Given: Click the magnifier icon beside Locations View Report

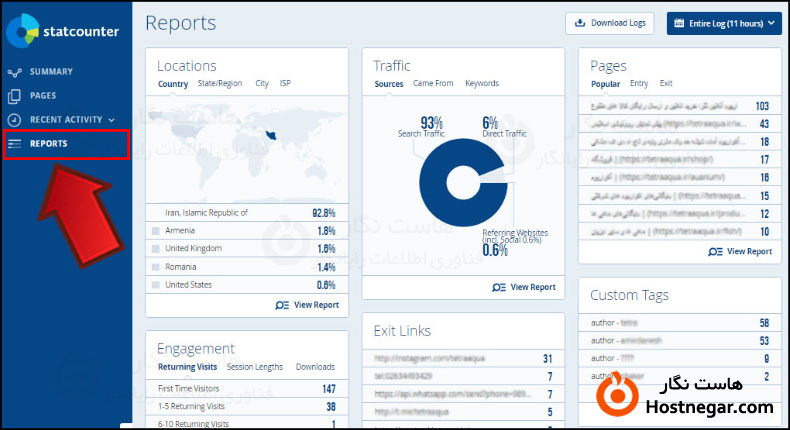Looking at the screenshot, I should pos(283,305).
